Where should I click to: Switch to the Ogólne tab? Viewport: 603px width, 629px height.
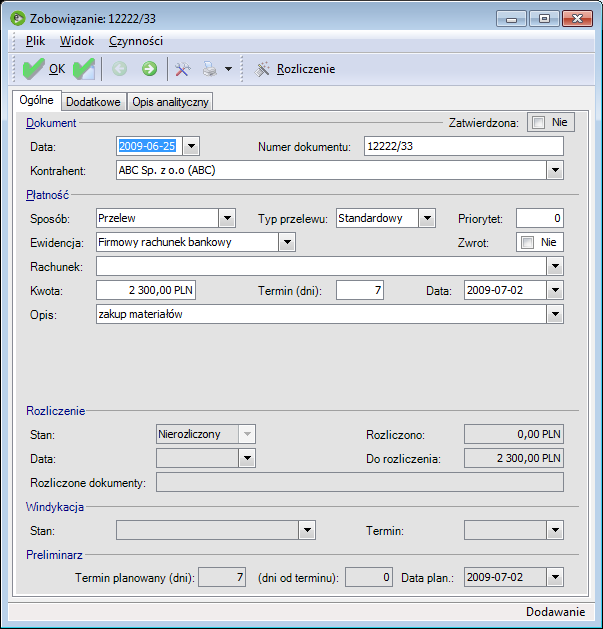pyautogui.click(x=37, y=100)
